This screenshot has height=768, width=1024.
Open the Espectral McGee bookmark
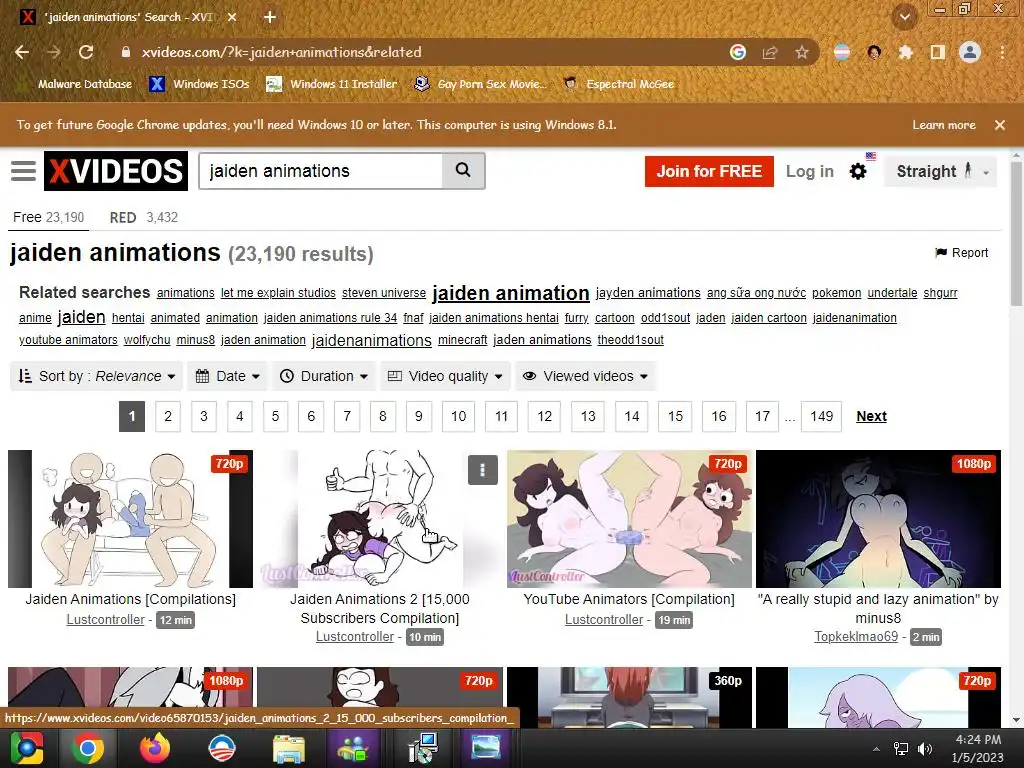click(x=619, y=84)
